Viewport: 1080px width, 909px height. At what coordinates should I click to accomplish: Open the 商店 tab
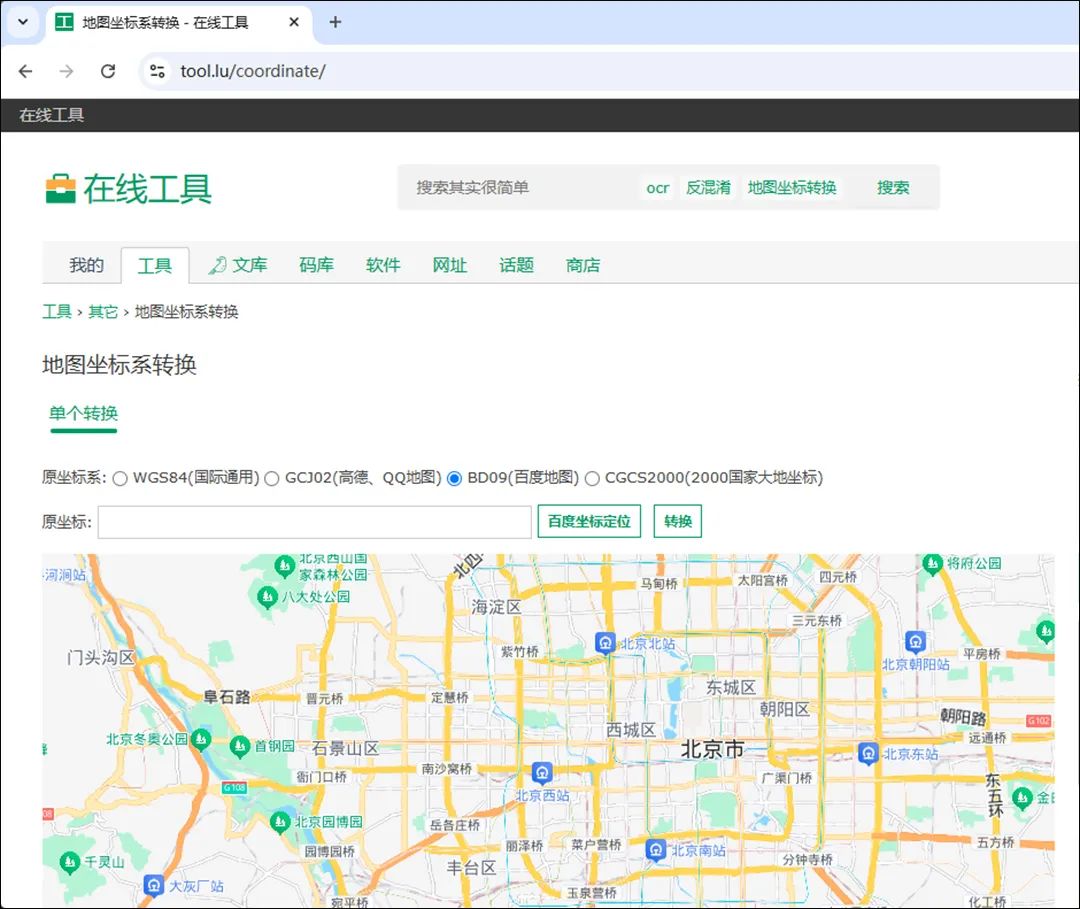[x=583, y=265]
